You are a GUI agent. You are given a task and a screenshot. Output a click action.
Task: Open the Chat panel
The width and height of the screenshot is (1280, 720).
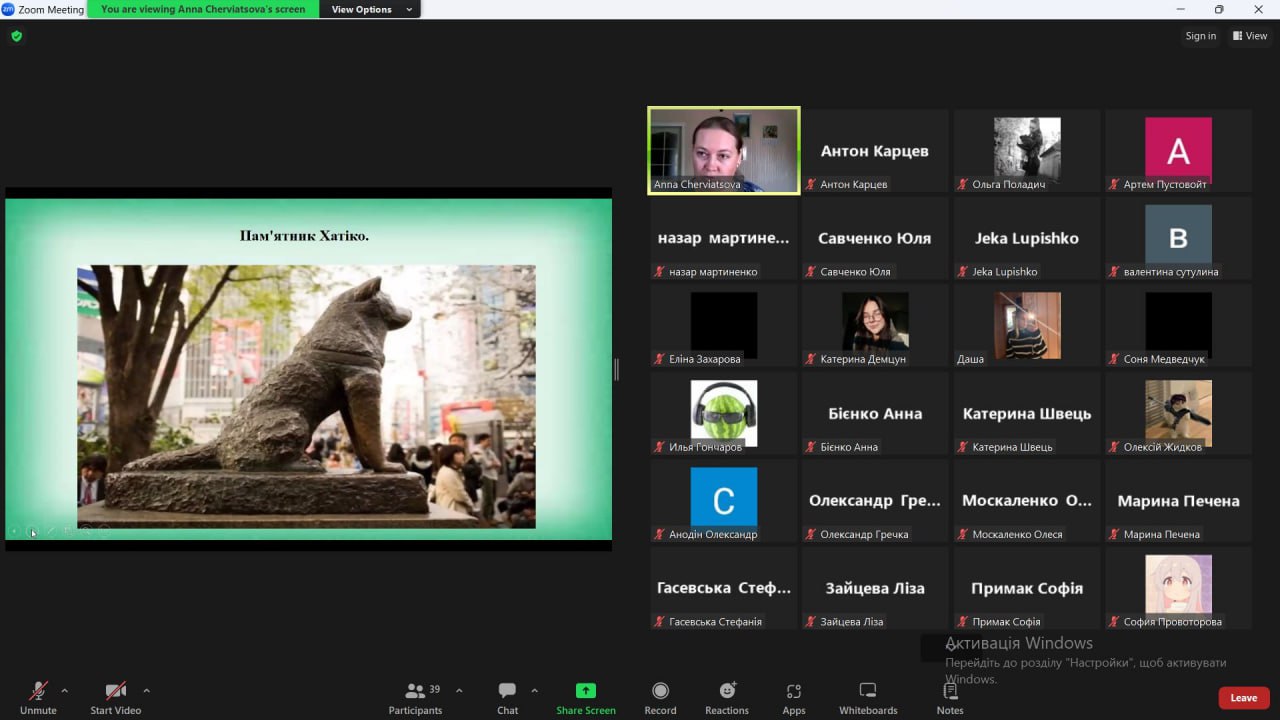(x=507, y=691)
